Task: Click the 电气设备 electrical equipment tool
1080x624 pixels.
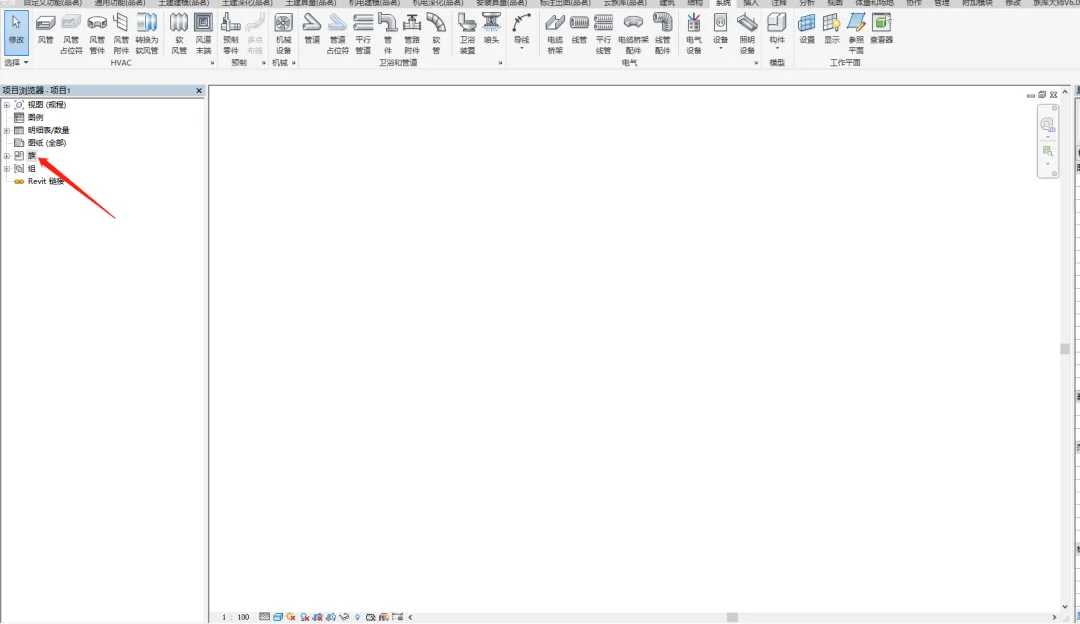Action: pos(694,34)
